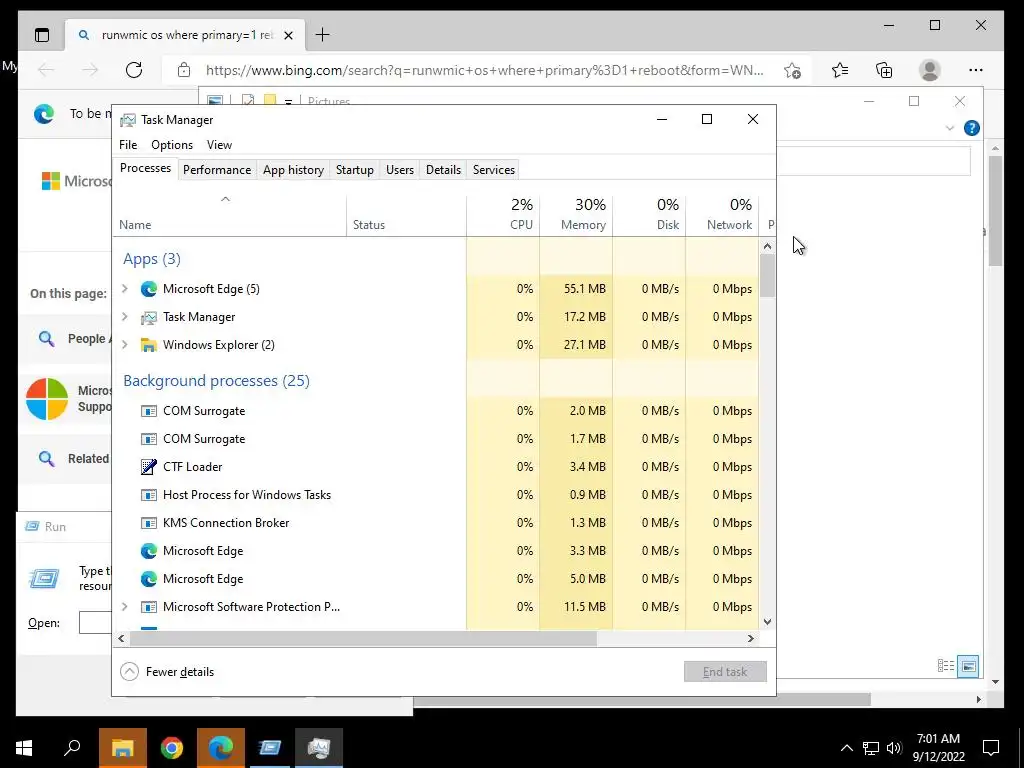Image resolution: width=1024 pixels, height=768 pixels.
Task: Sort processes by Disk column header
Action: (x=649, y=215)
